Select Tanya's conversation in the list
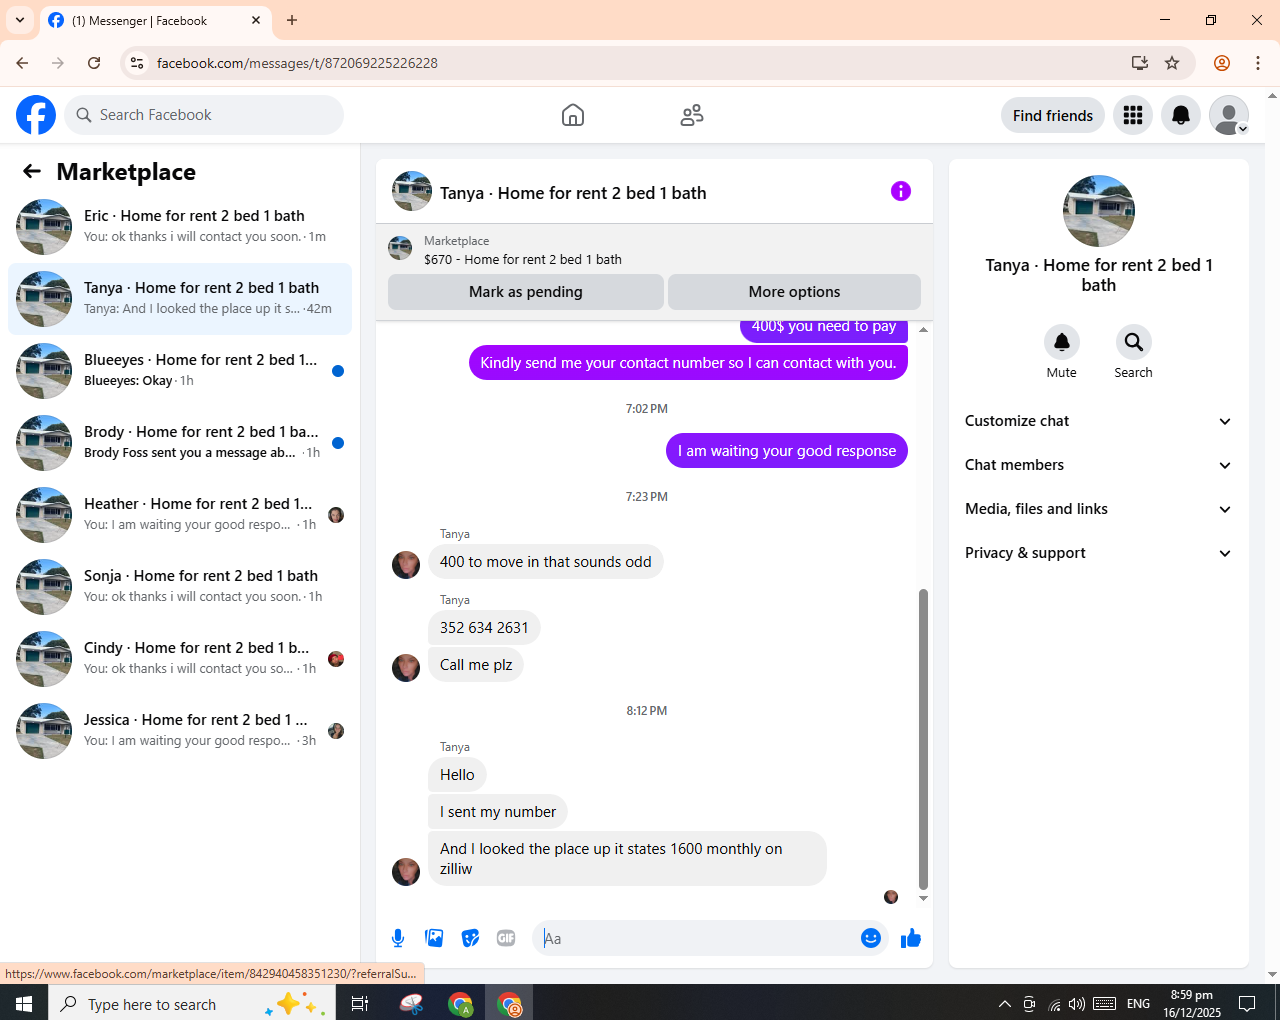This screenshot has width=1280, height=1020. (180, 299)
